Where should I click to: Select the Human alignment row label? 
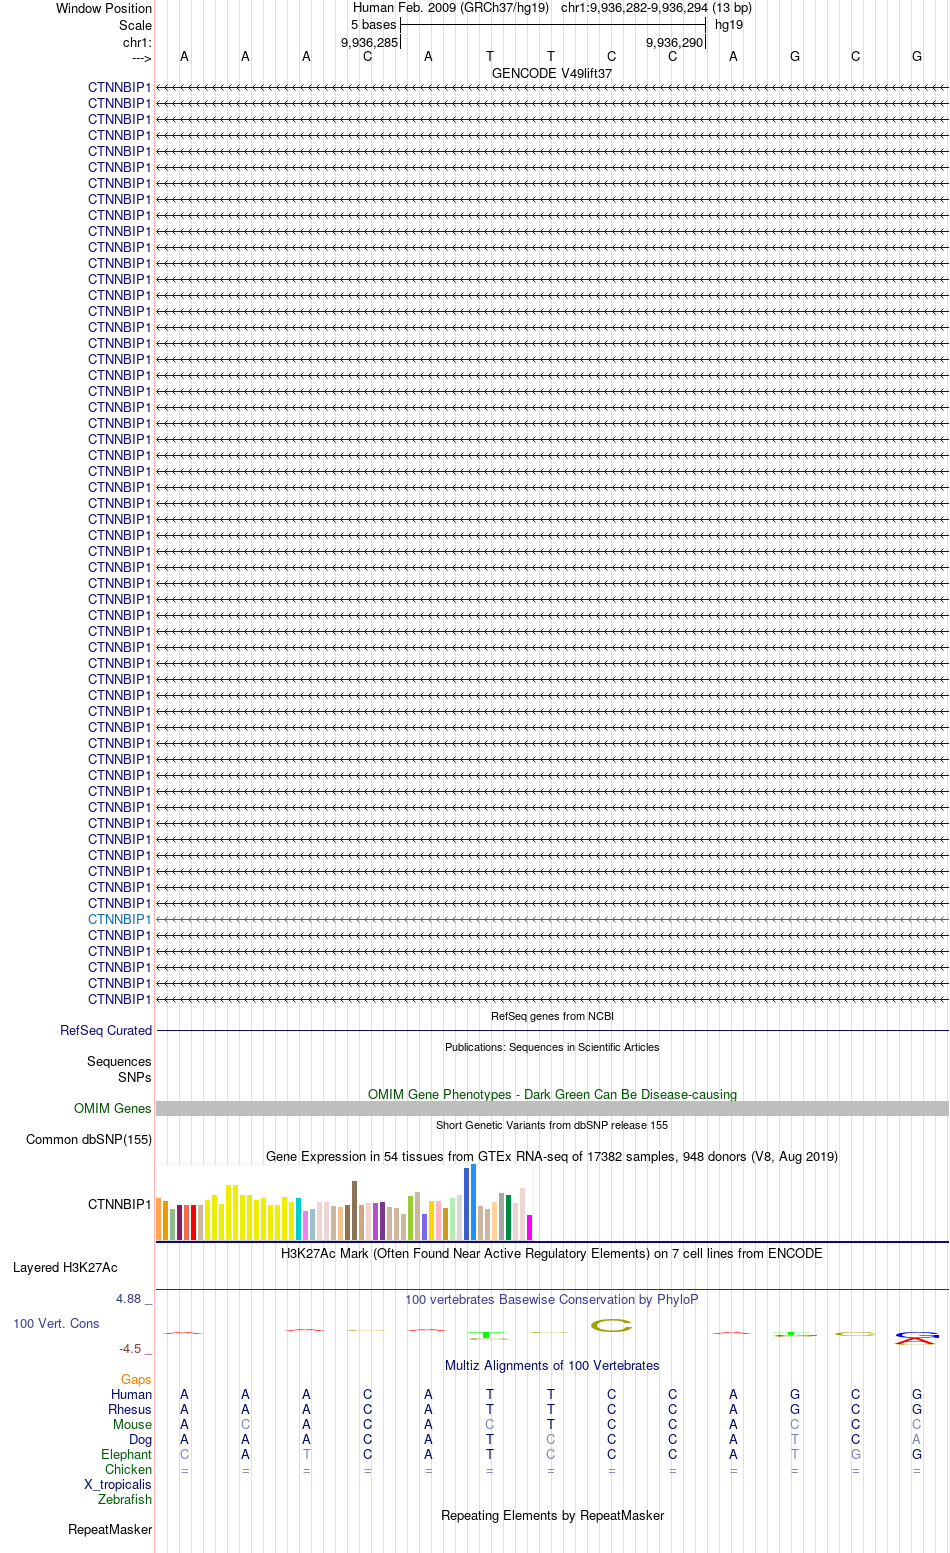[132, 1394]
